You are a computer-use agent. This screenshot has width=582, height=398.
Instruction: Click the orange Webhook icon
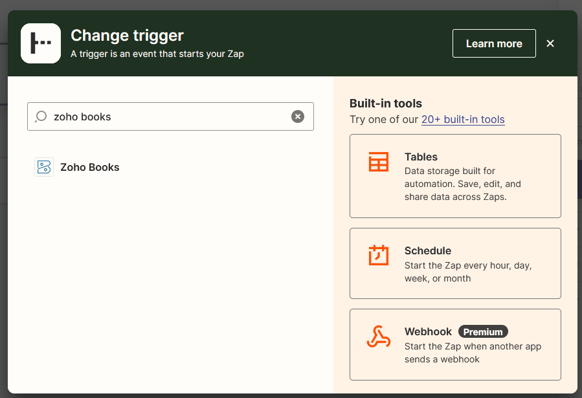coord(379,336)
